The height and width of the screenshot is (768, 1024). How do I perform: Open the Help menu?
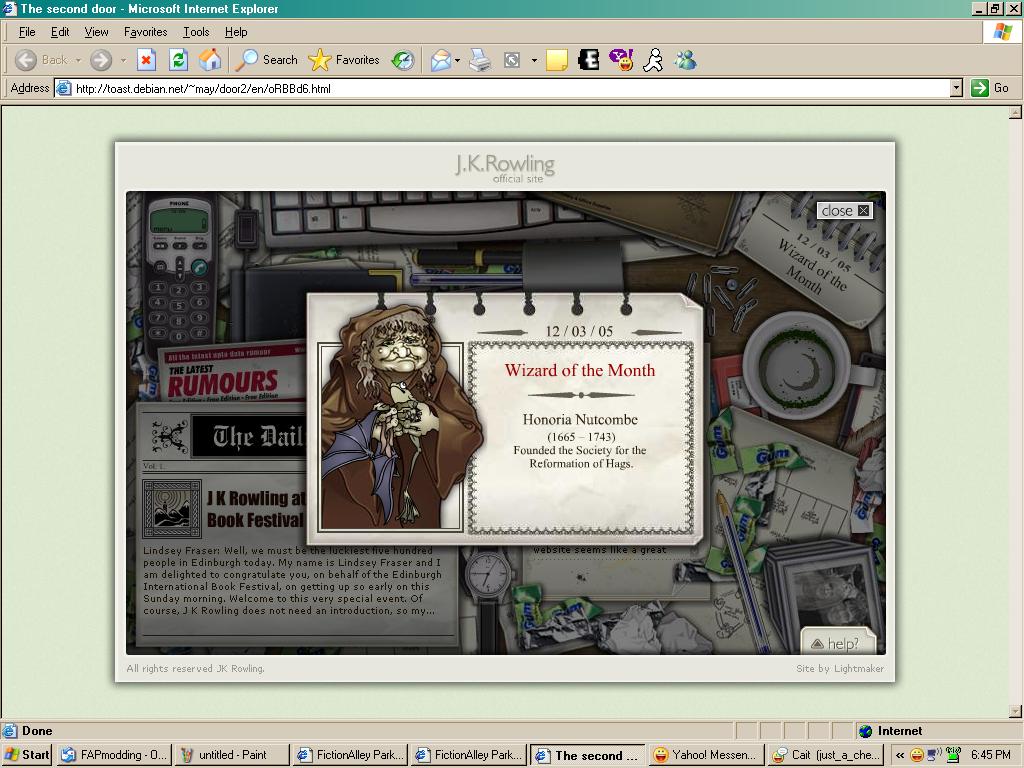[236, 32]
